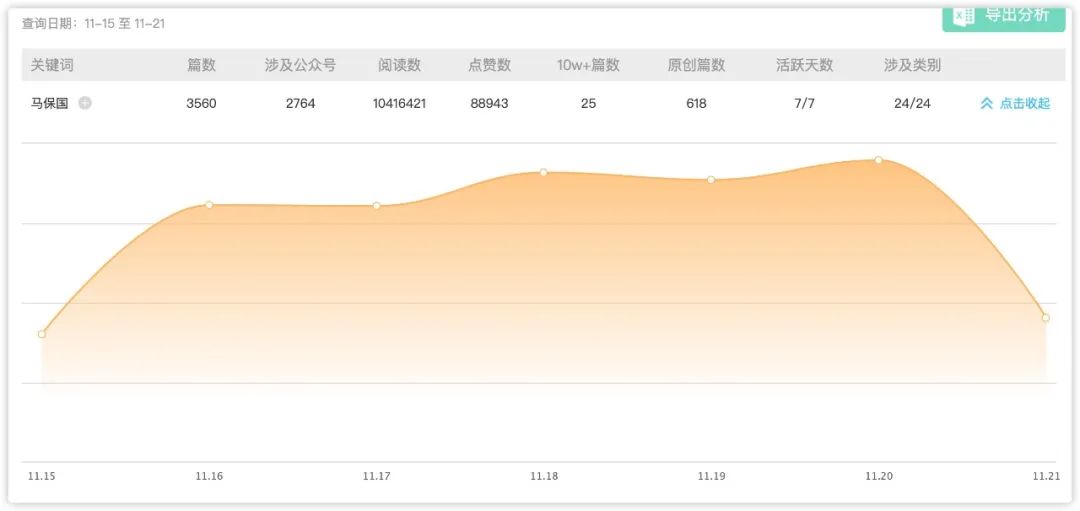Select the 马保国 keyword in the table row
The height and width of the screenshot is (511, 1080).
(x=50, y=103)
